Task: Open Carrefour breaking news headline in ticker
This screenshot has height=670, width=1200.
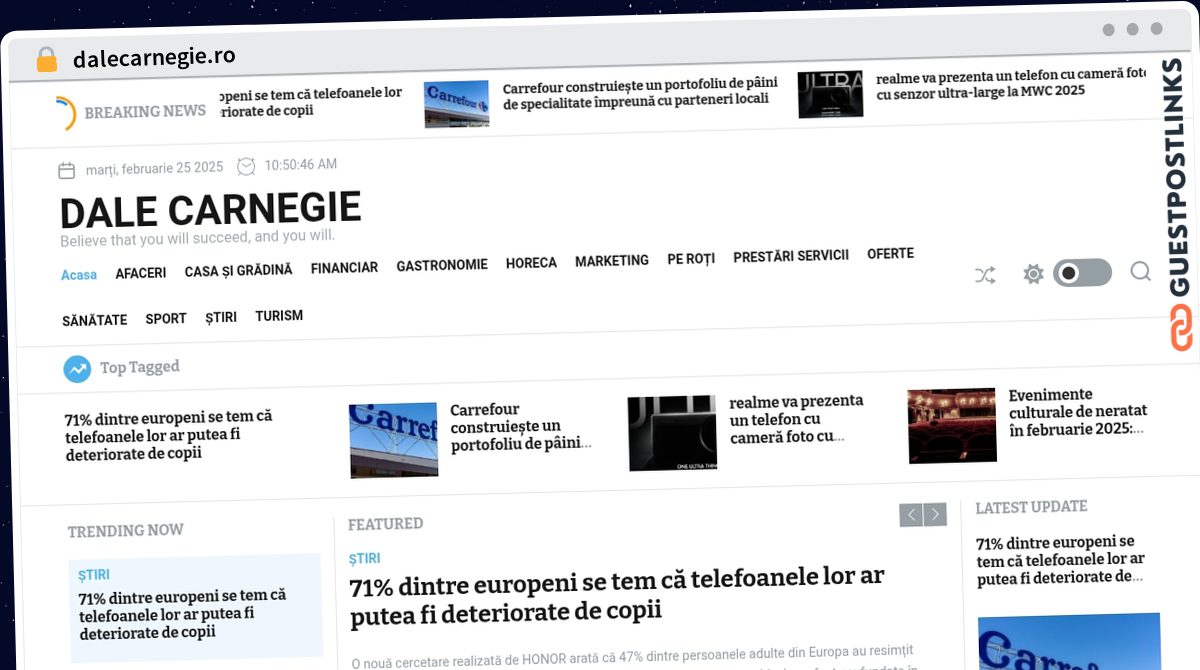Action: pos(640,92)
